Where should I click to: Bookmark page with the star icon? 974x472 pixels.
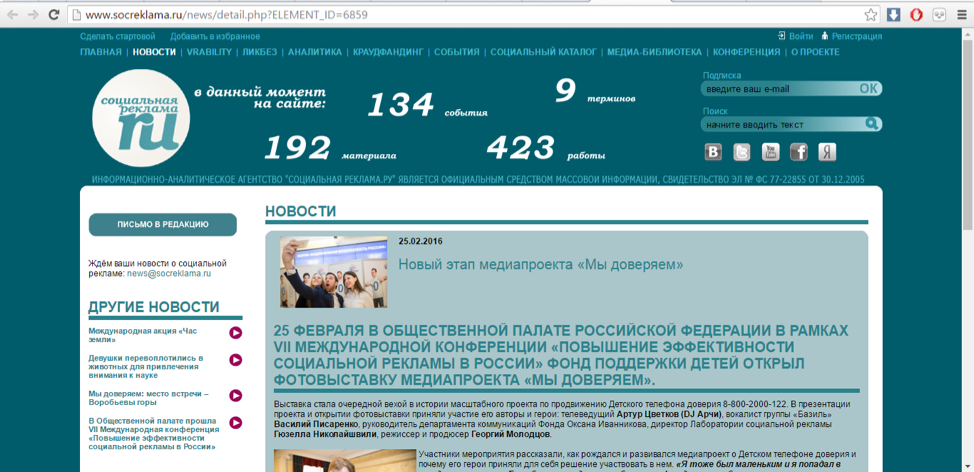pos(872,14)
